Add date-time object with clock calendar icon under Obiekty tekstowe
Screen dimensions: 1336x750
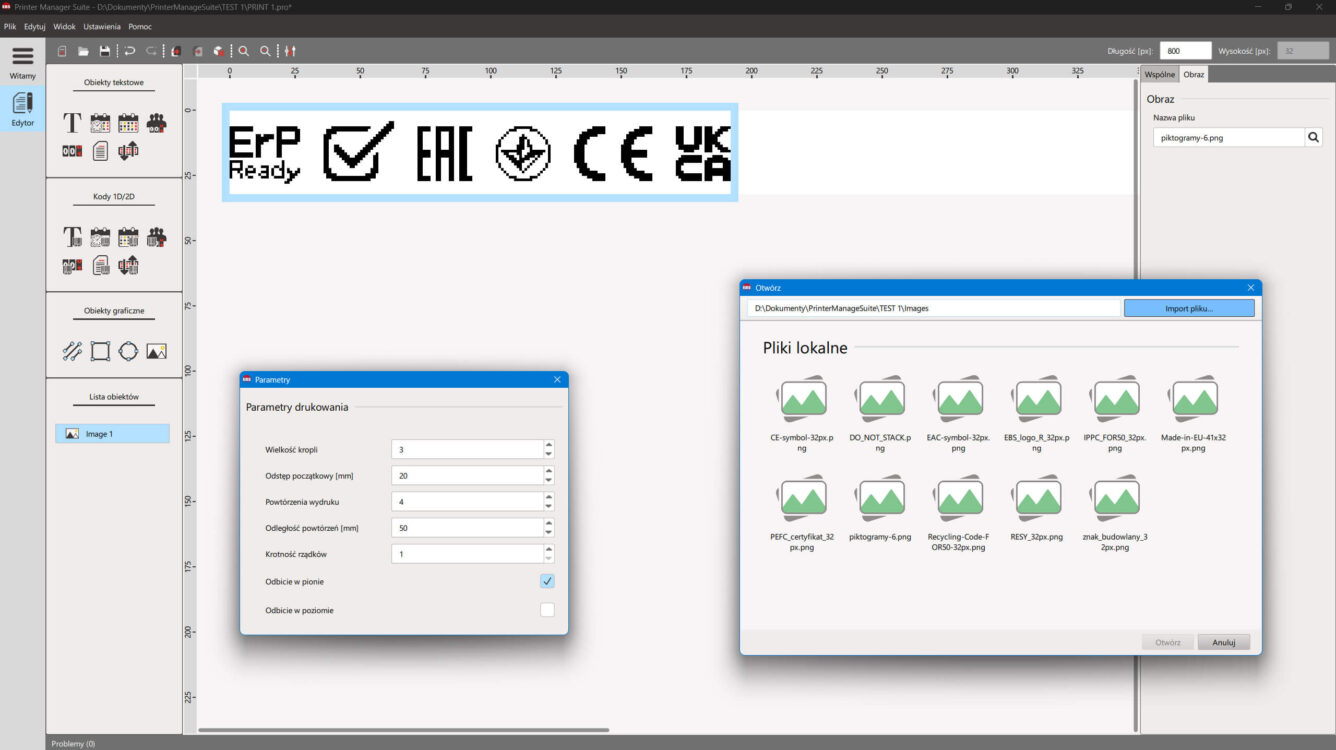(100, 123)
